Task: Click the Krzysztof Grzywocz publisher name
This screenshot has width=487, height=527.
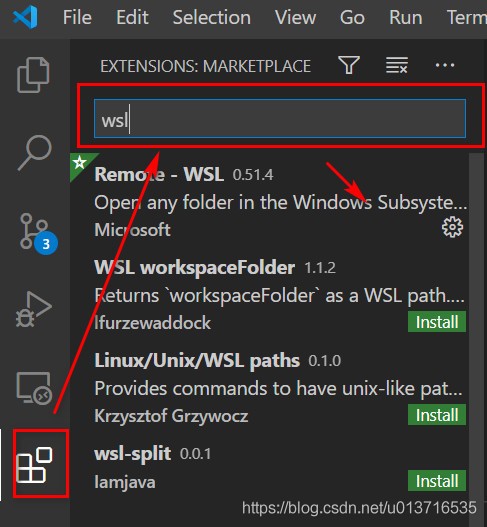Action: [171, 416]
